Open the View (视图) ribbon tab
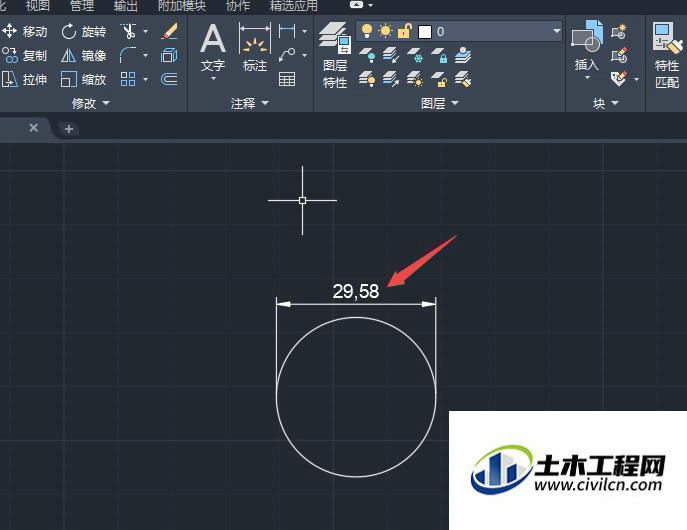The image size is (687, 530). pos(38,6)
